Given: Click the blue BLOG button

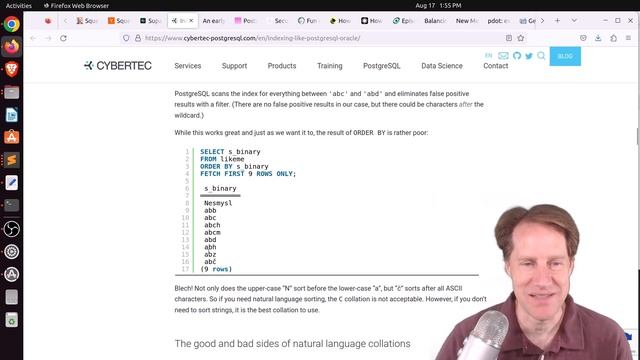Looking at the screenshot, I should (565, 56).
